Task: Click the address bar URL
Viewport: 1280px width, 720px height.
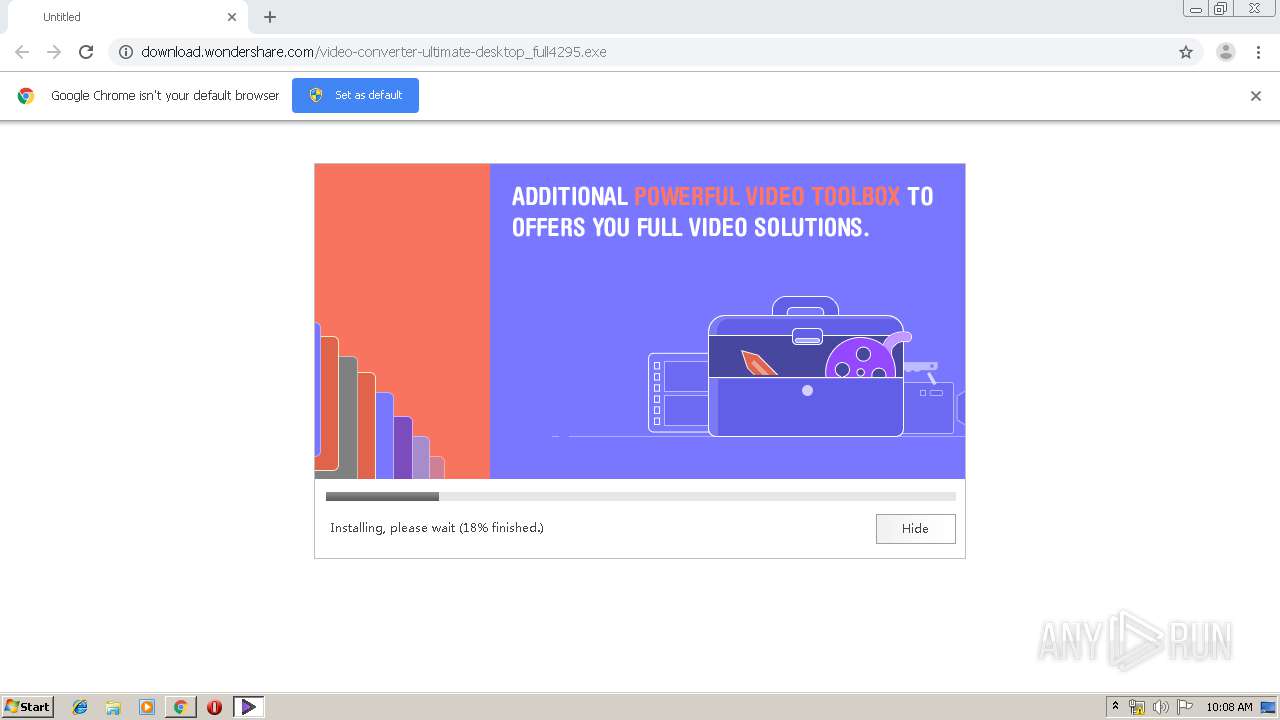Action: click(x=374, y=52)
